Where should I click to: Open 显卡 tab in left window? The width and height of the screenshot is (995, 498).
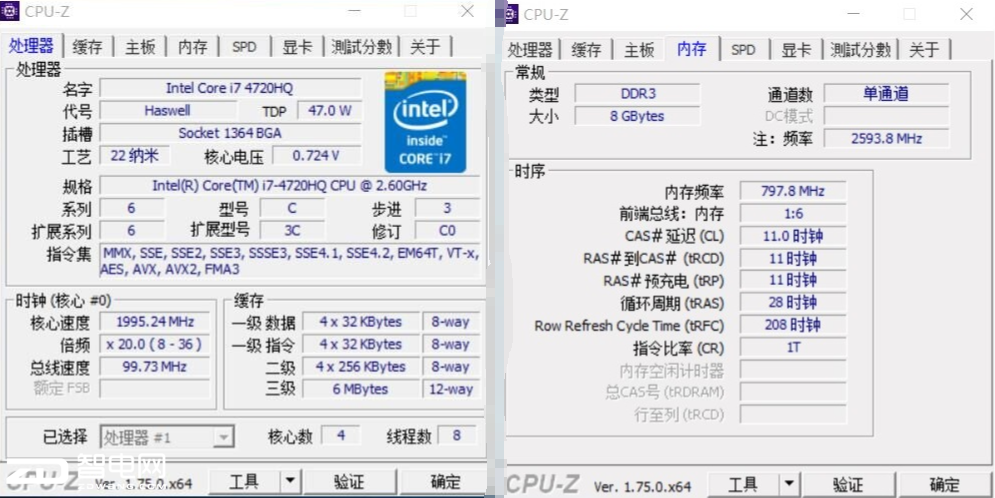[298, 47]
